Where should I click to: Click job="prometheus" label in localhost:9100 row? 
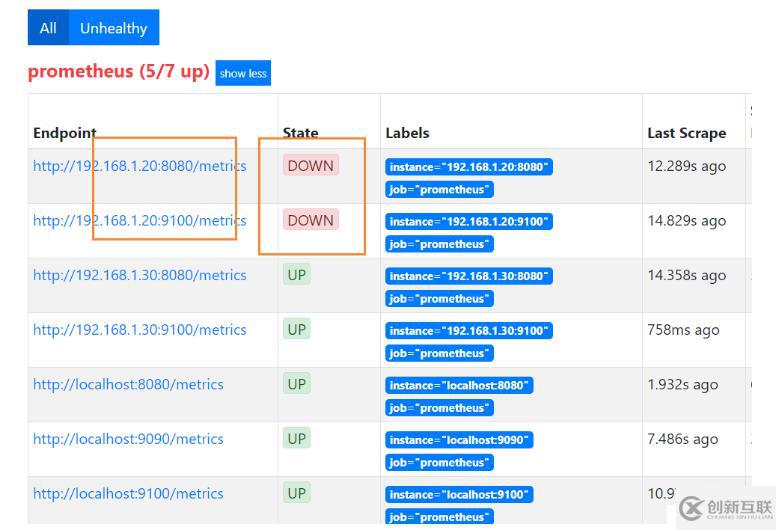pos(439,517)
